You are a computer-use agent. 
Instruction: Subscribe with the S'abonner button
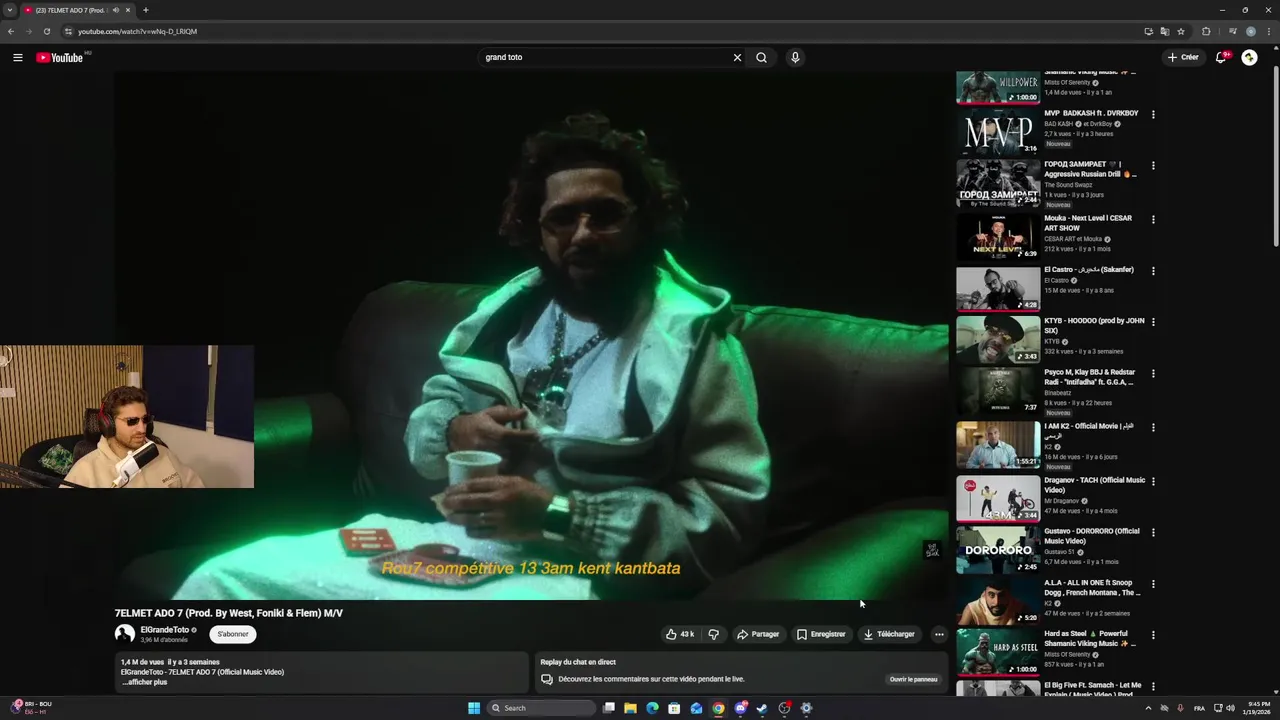coord(233,634)
